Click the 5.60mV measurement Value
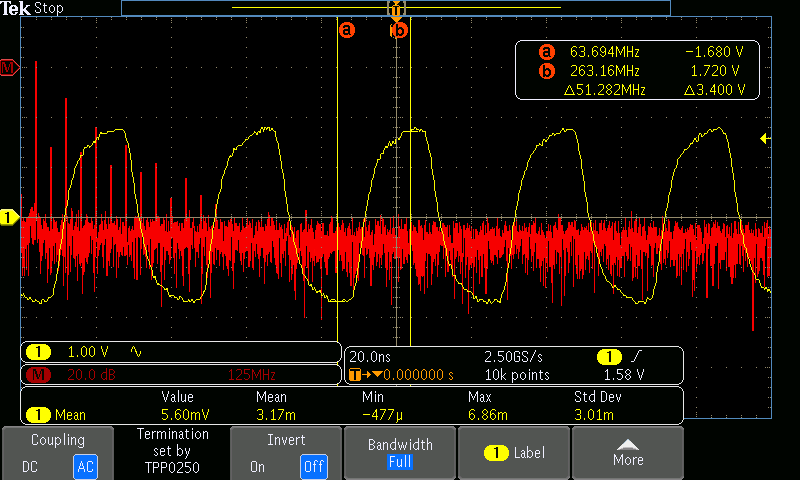800x480 pixels. tap(185, 415)
